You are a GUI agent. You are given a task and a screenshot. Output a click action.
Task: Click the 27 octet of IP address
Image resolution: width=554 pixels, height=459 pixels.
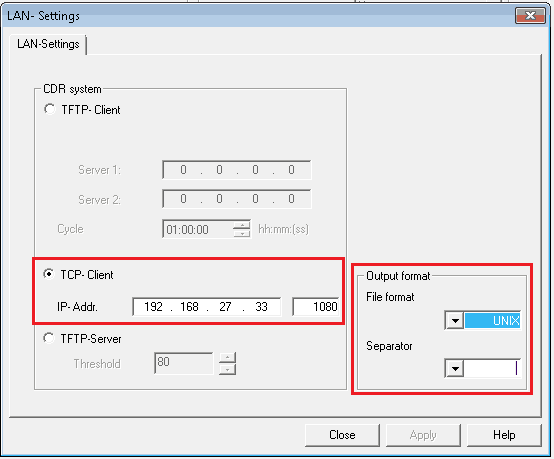225,306
